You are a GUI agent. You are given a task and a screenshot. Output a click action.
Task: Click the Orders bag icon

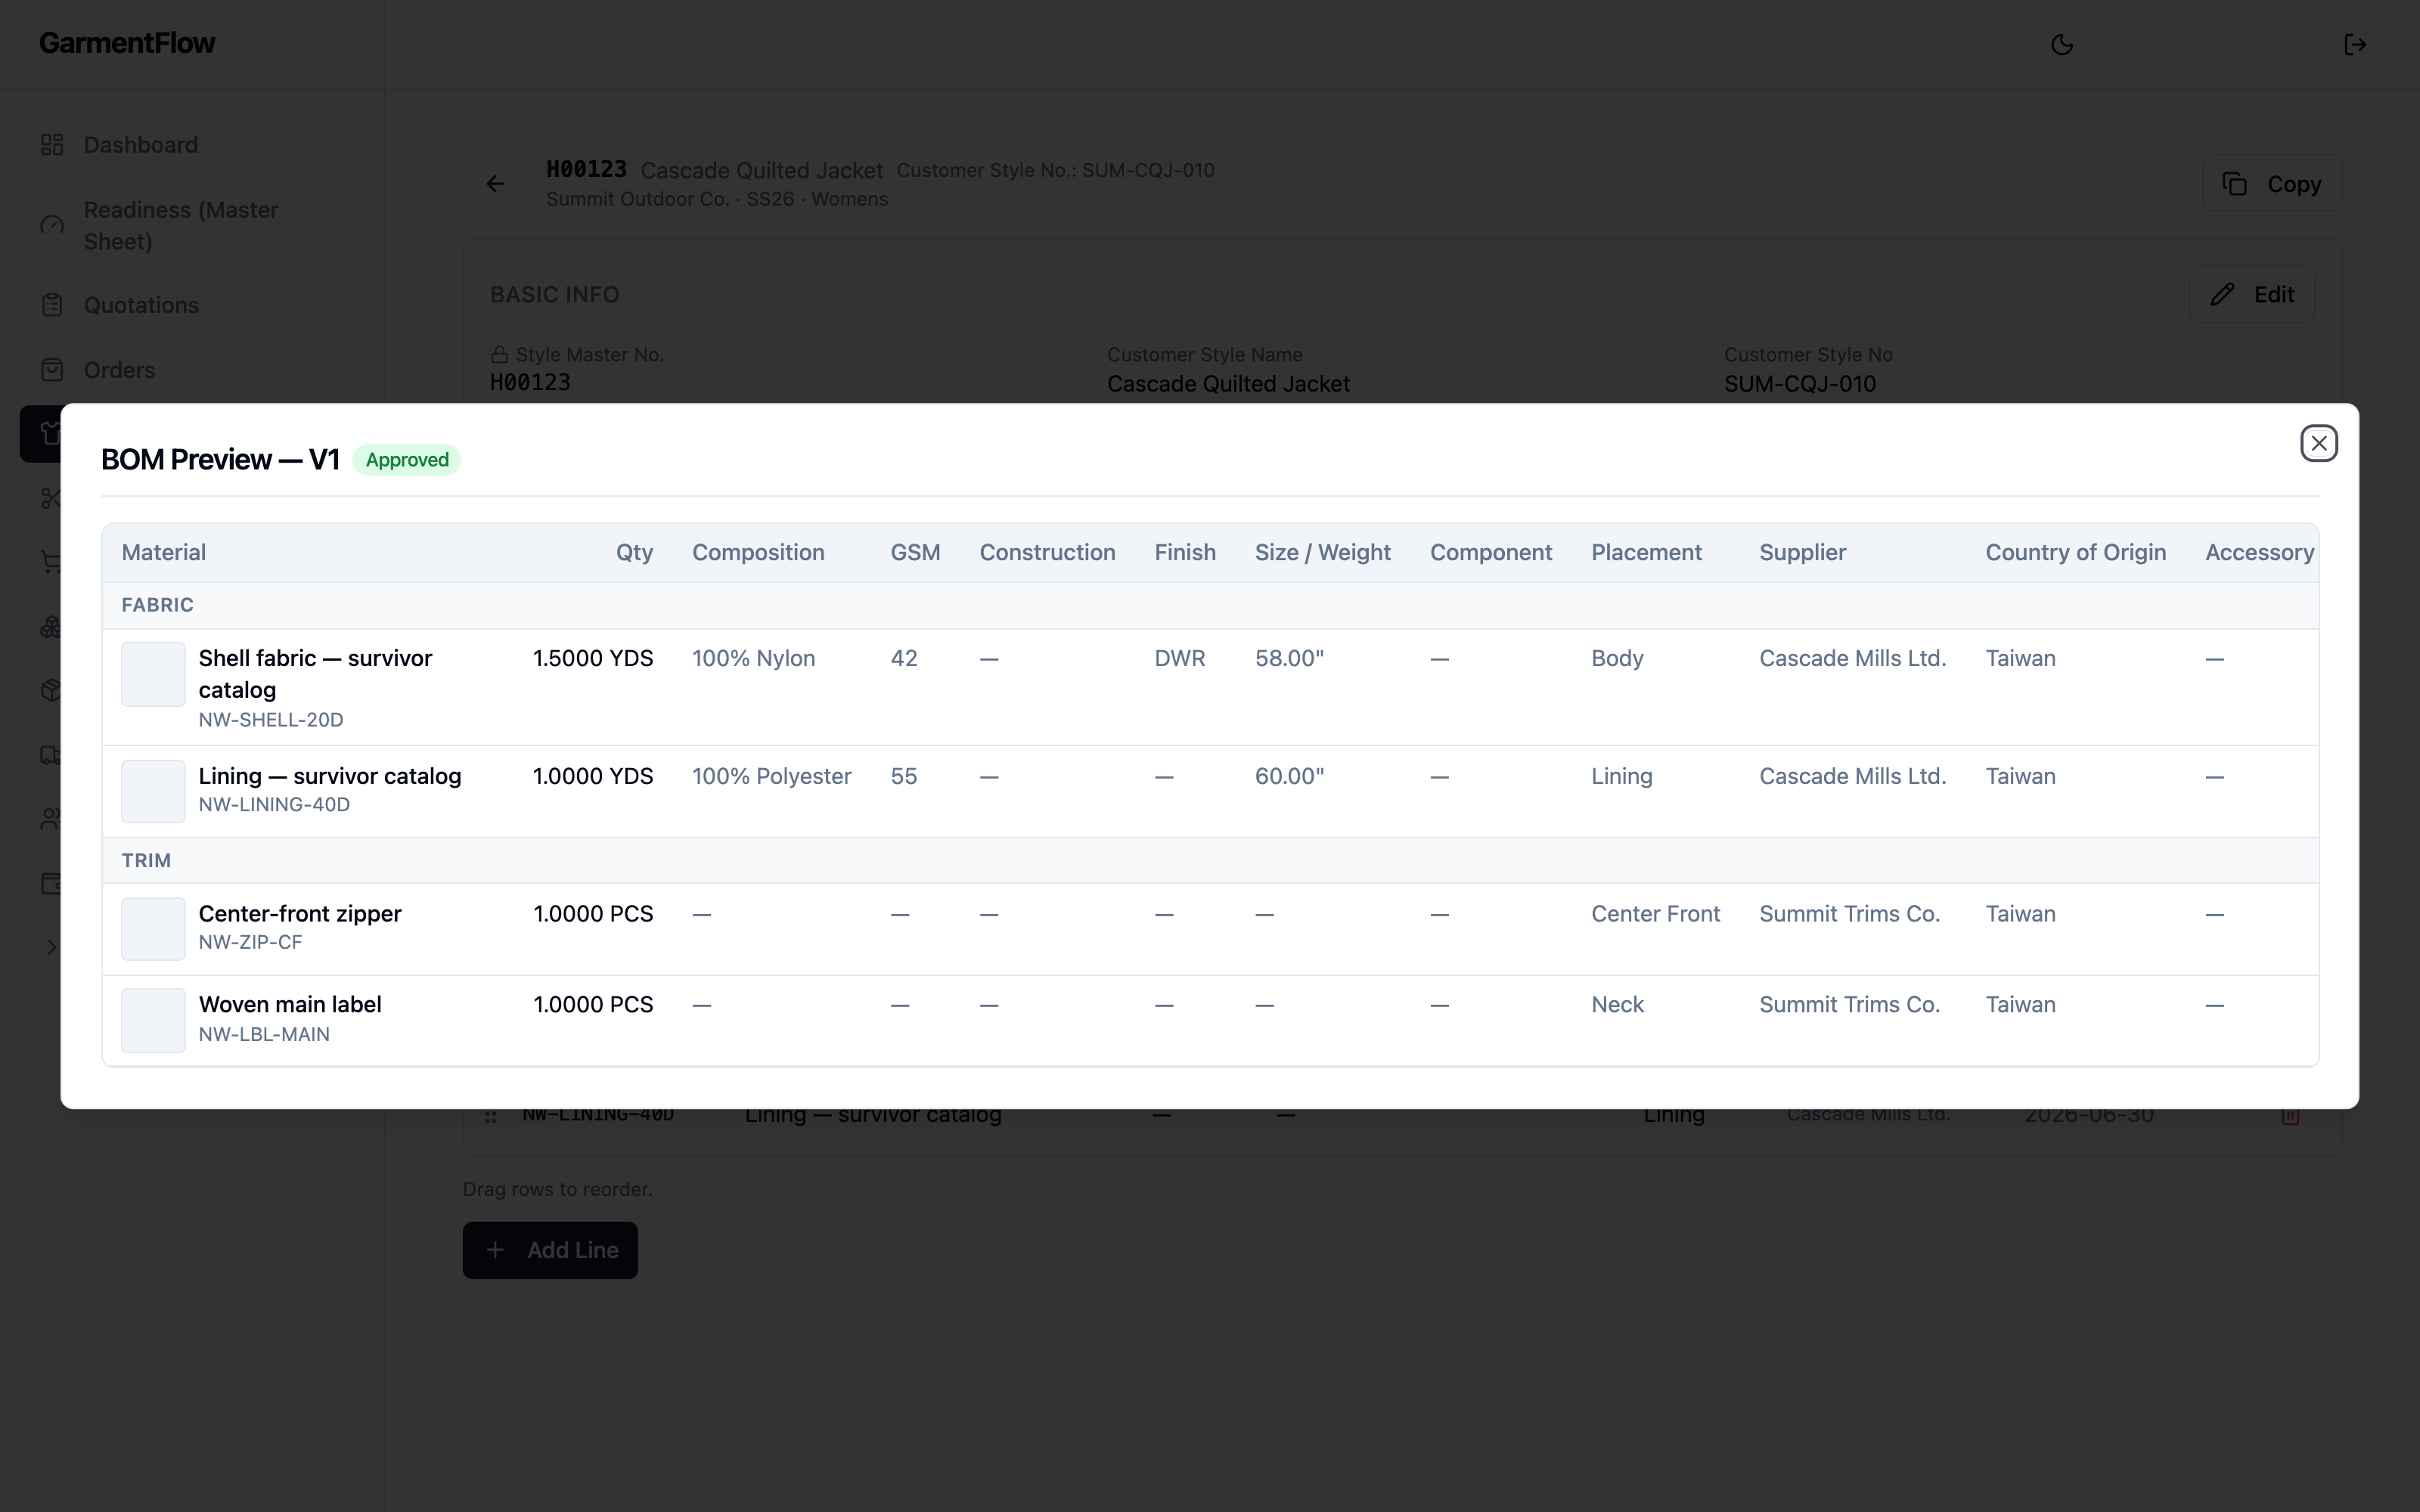(x=52, y=370)
